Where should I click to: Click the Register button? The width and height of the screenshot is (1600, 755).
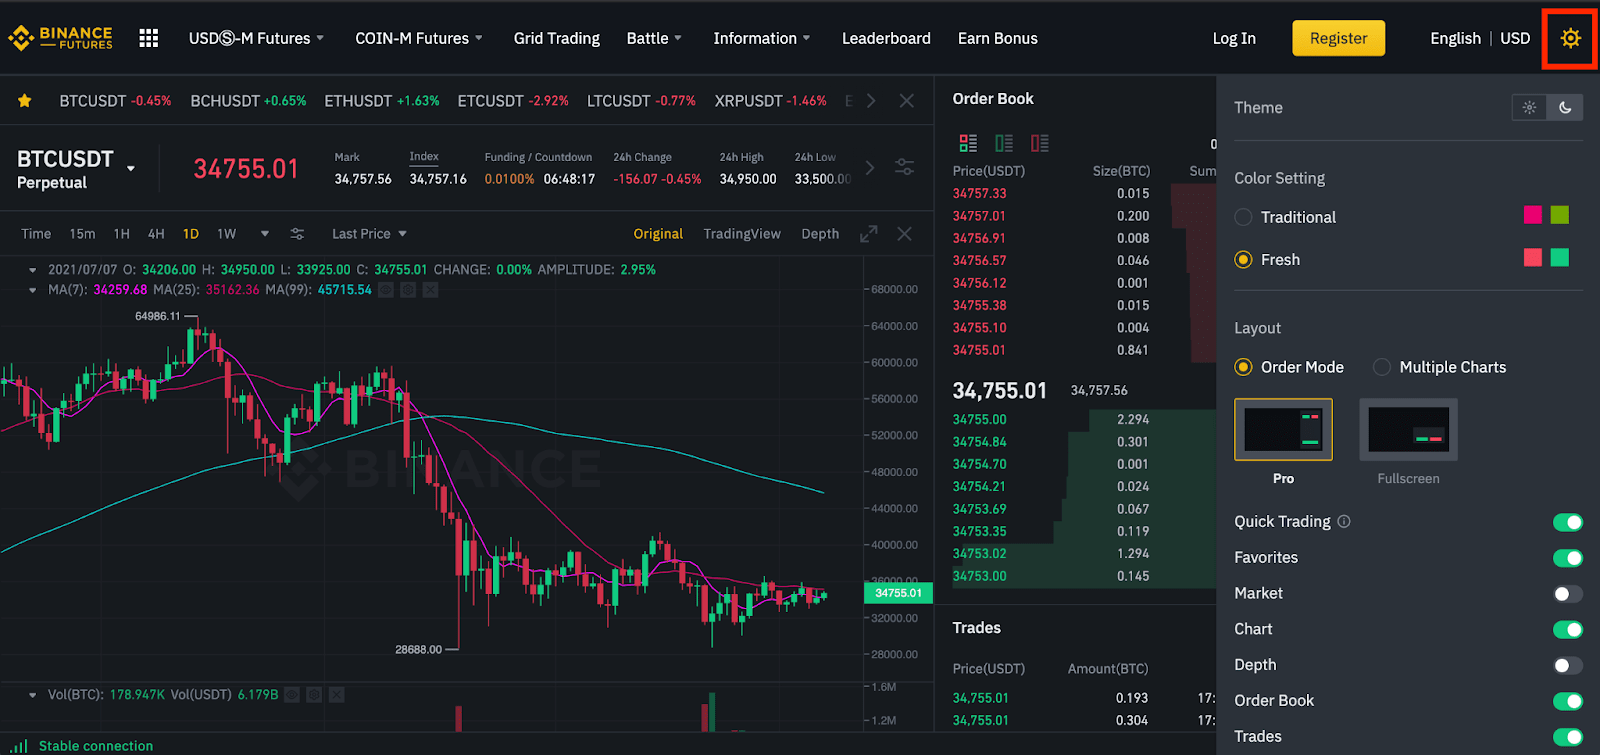click(1338, 38)
